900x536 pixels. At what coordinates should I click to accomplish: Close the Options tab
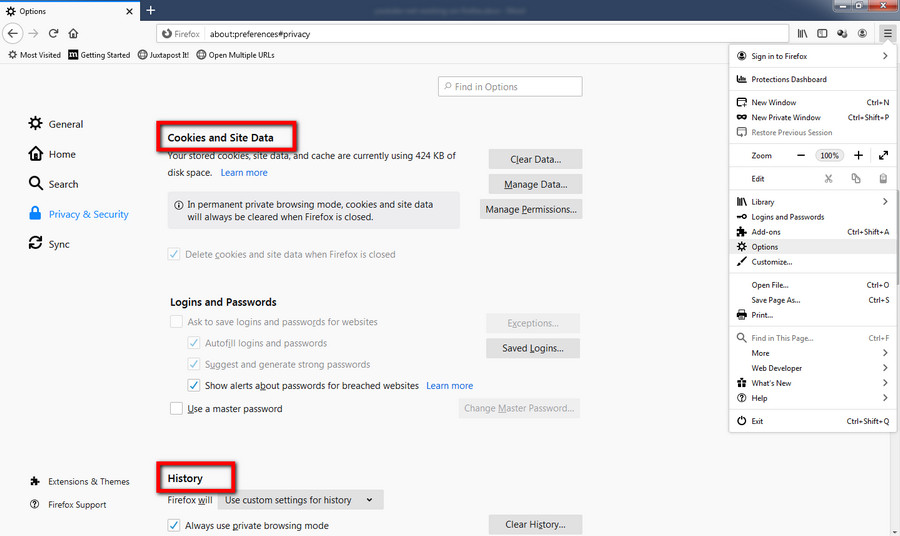tap(129, 11)
